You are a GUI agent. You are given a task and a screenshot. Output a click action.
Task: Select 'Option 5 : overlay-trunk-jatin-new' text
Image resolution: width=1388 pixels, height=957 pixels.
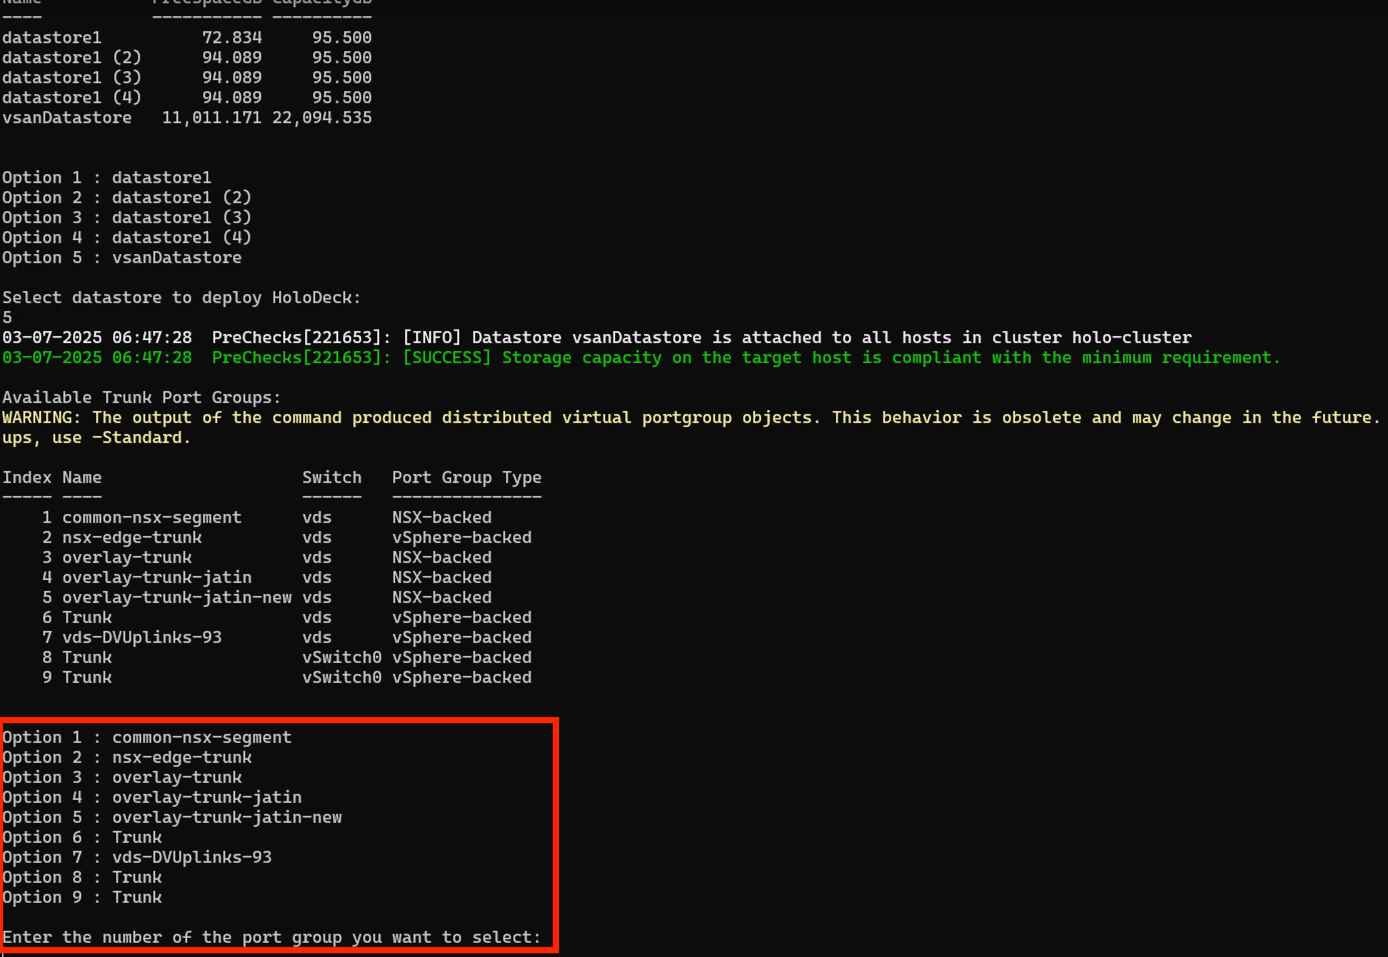coord(172,817)
